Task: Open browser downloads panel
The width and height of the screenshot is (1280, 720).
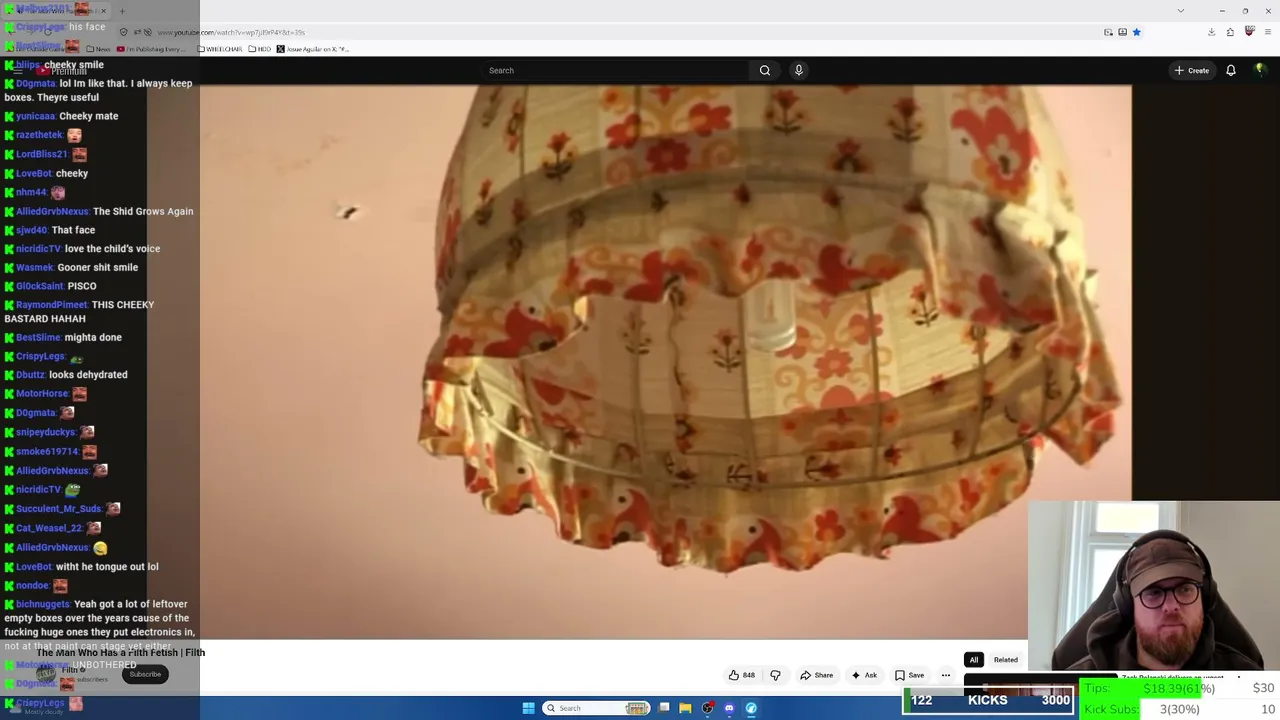Action: (x=1211, y=32)
